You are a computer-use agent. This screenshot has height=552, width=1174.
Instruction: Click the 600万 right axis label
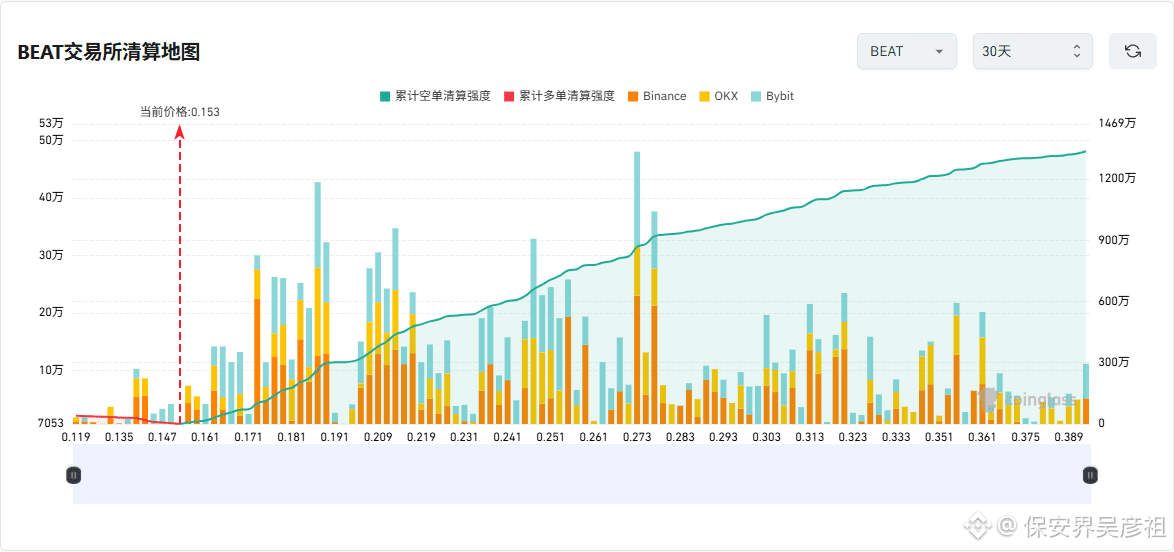tap(1114, 301)
